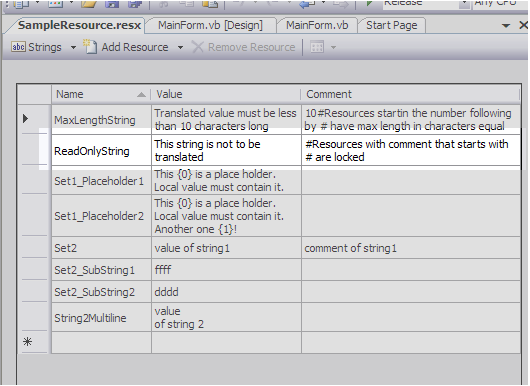This screenshot has height=386, width=530.
Task: Click the resource Views grid icon
Action: pos(317,47)
